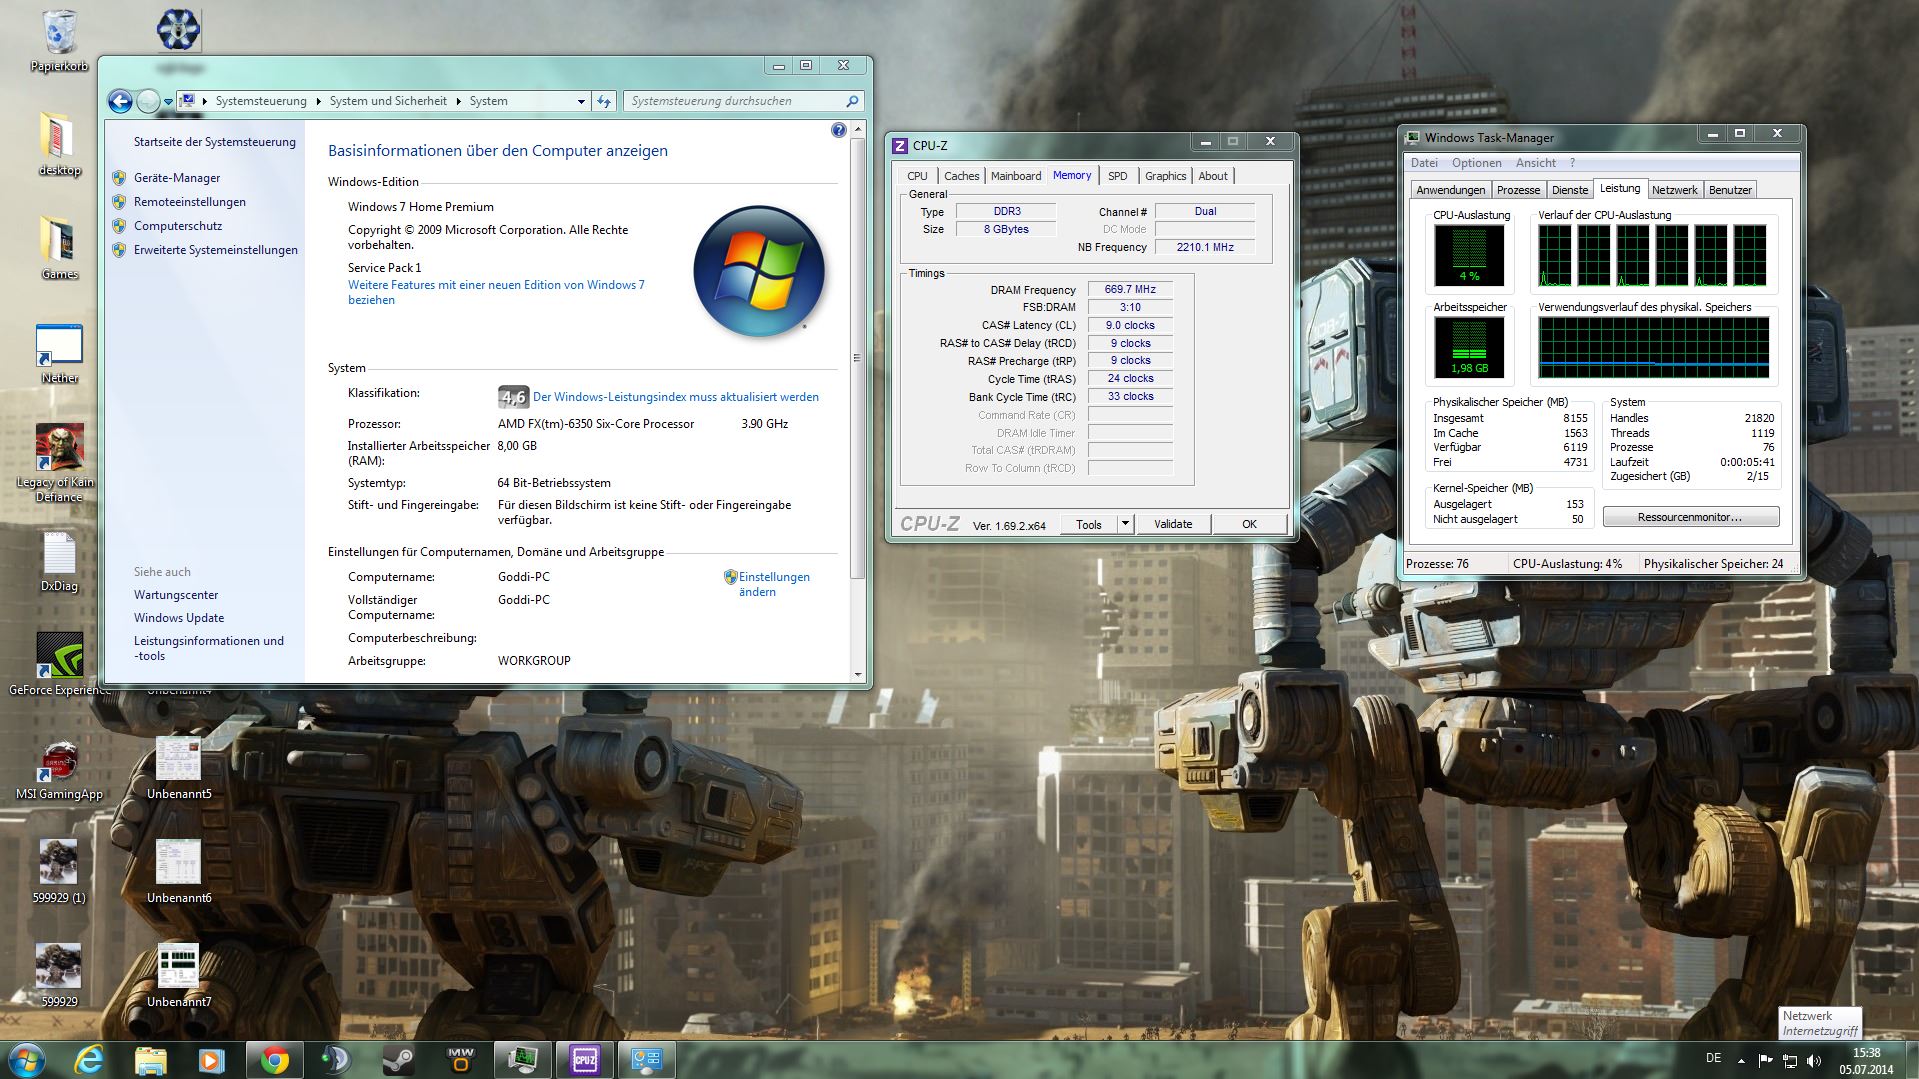Screen dimensions: 1919x1079
Task: Open the MSI GamingApp desktop shortcut
Action: click(59, 768)
